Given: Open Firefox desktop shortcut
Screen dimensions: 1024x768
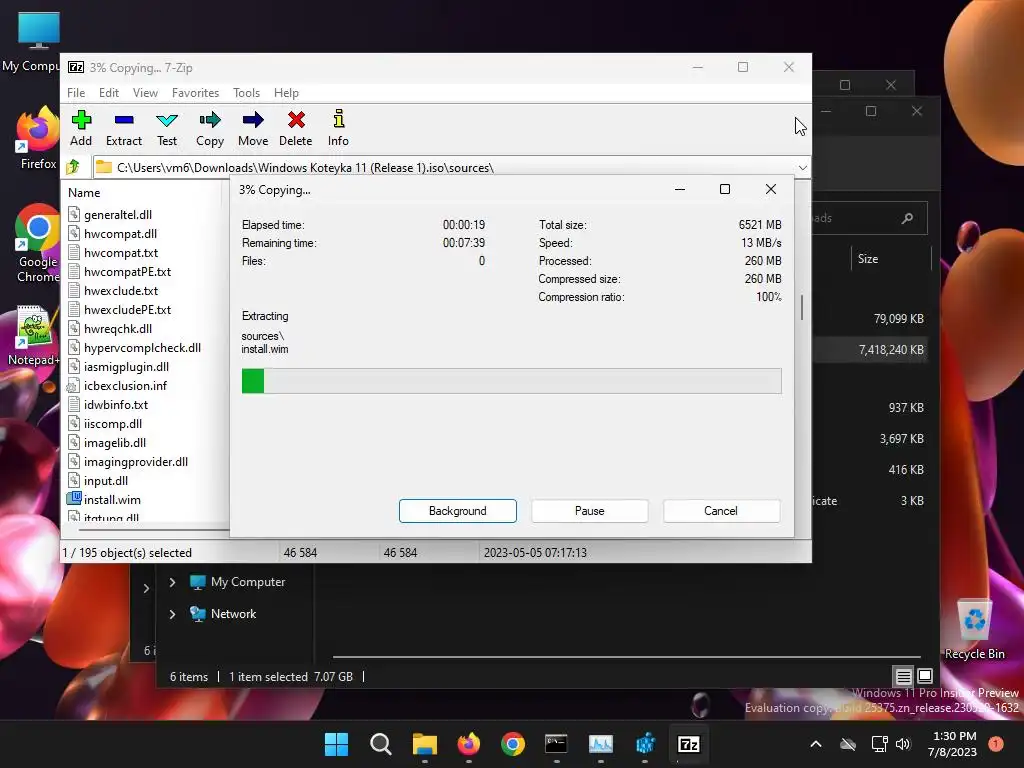Looking at the screenshot, I should click(x=38, y=138).
